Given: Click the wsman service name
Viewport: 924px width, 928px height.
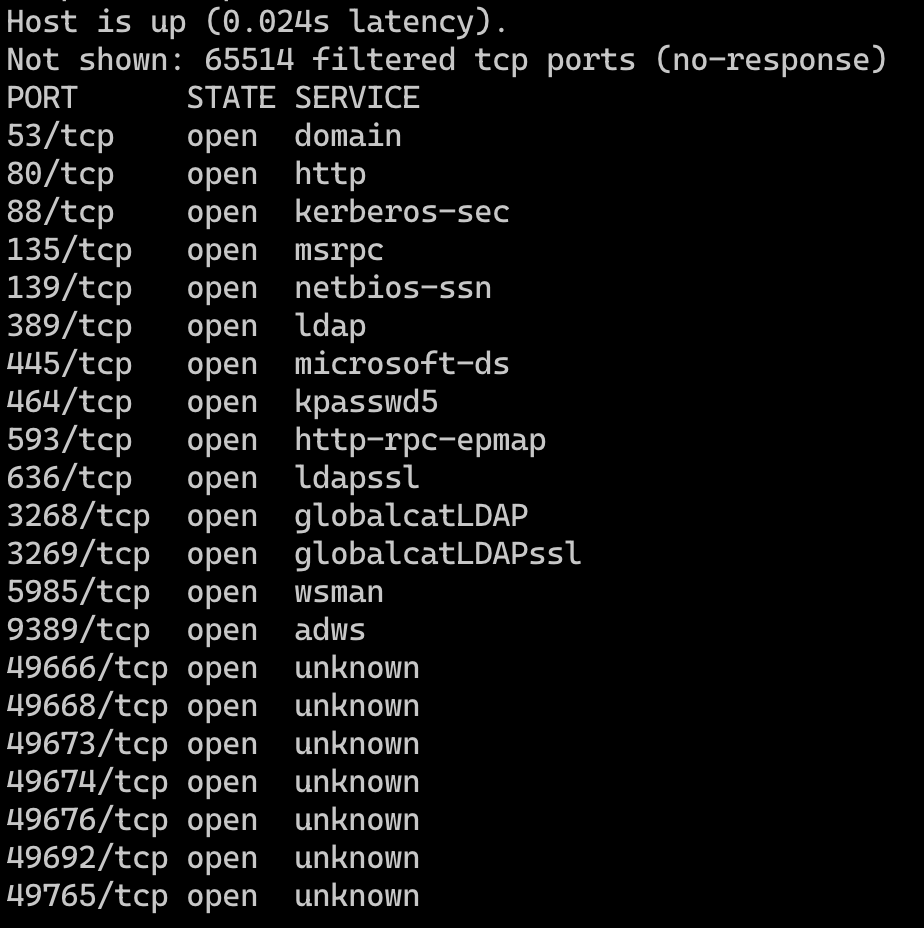Looking at the screenshot, I should point(339,592).
